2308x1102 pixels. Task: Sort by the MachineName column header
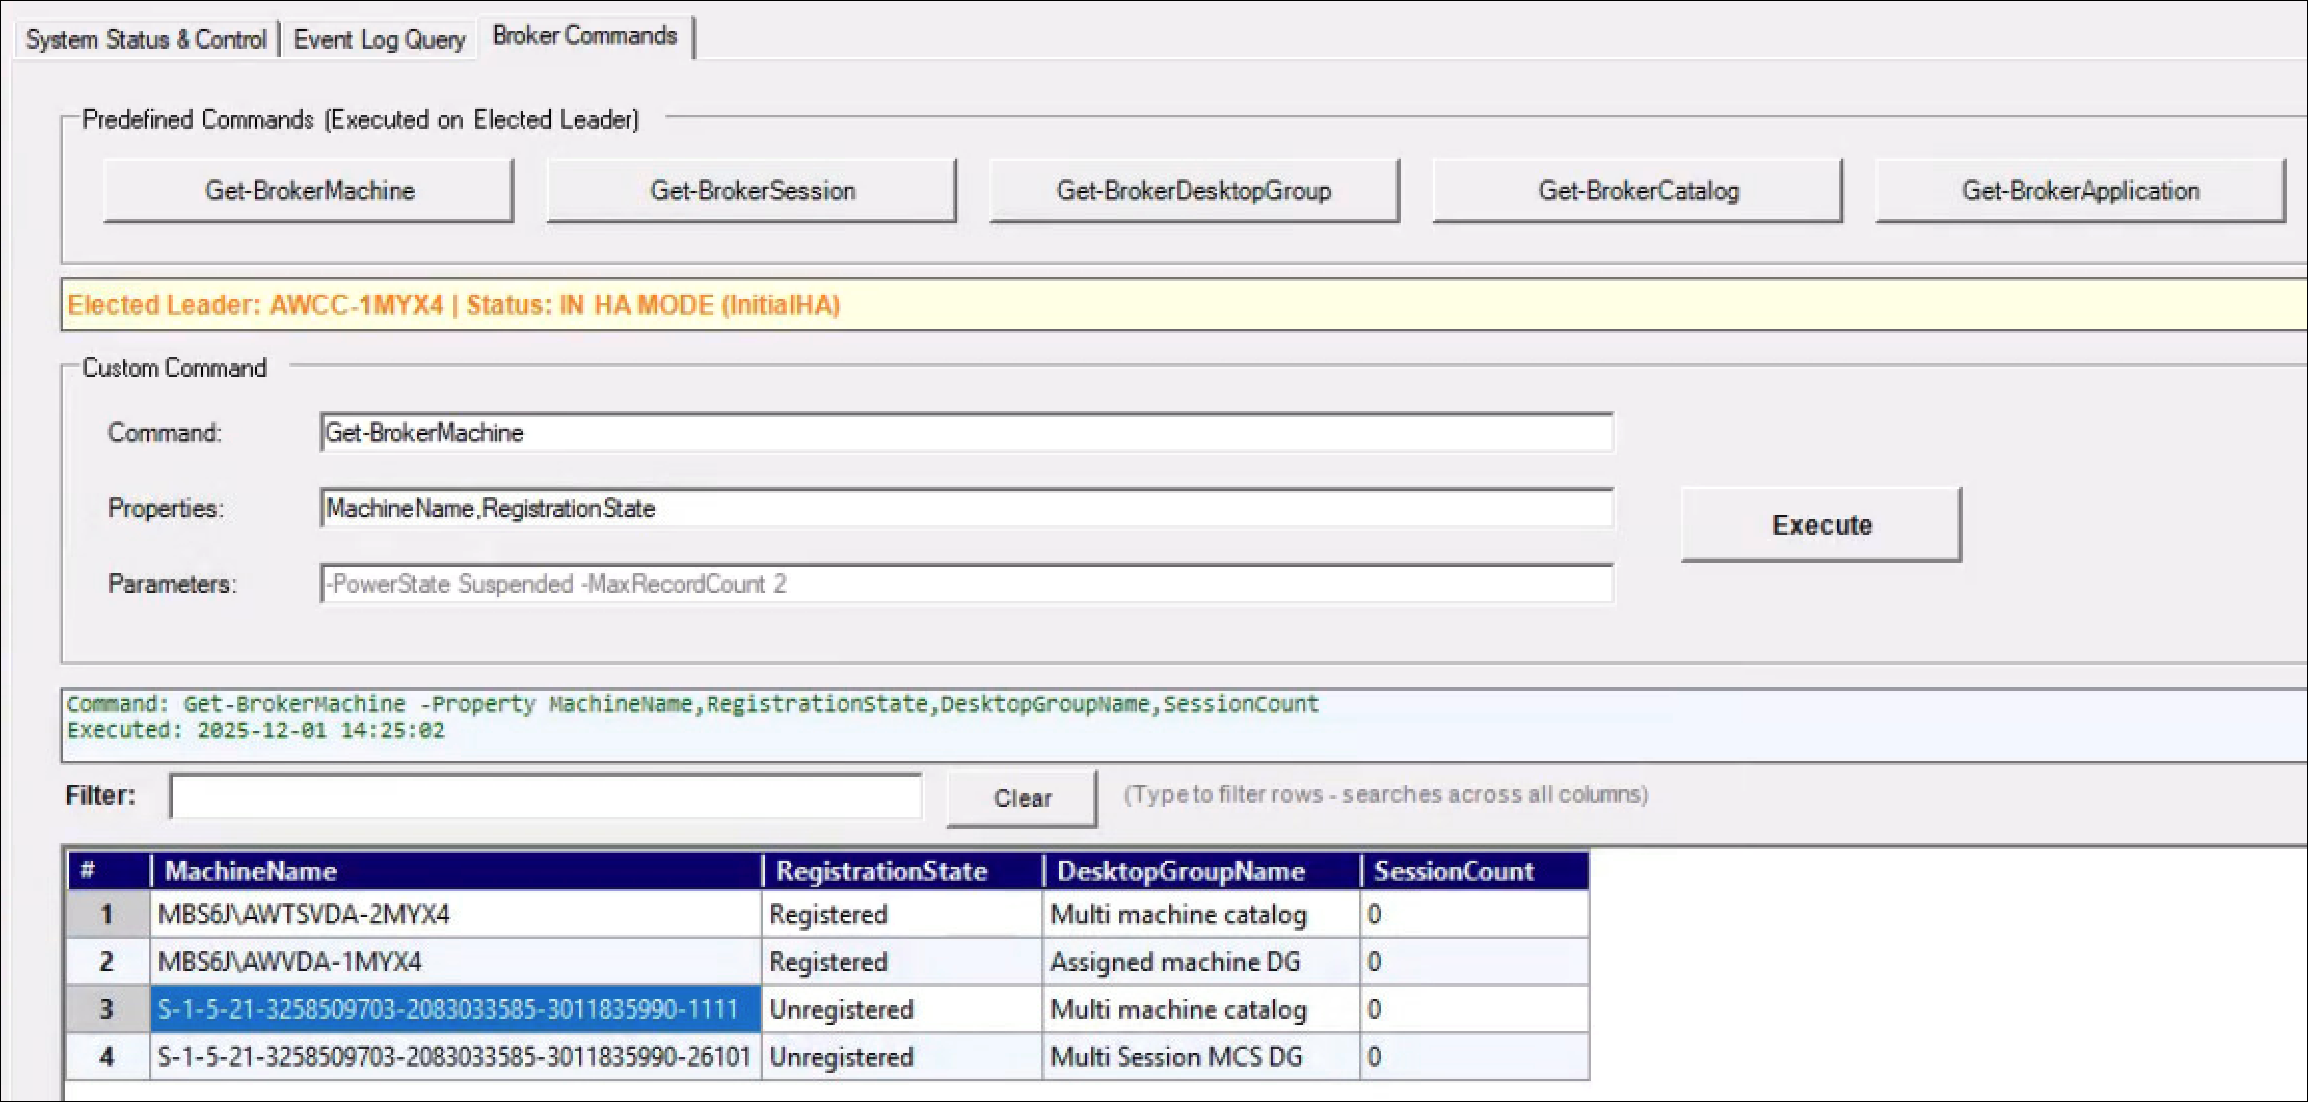click(456, 871)
